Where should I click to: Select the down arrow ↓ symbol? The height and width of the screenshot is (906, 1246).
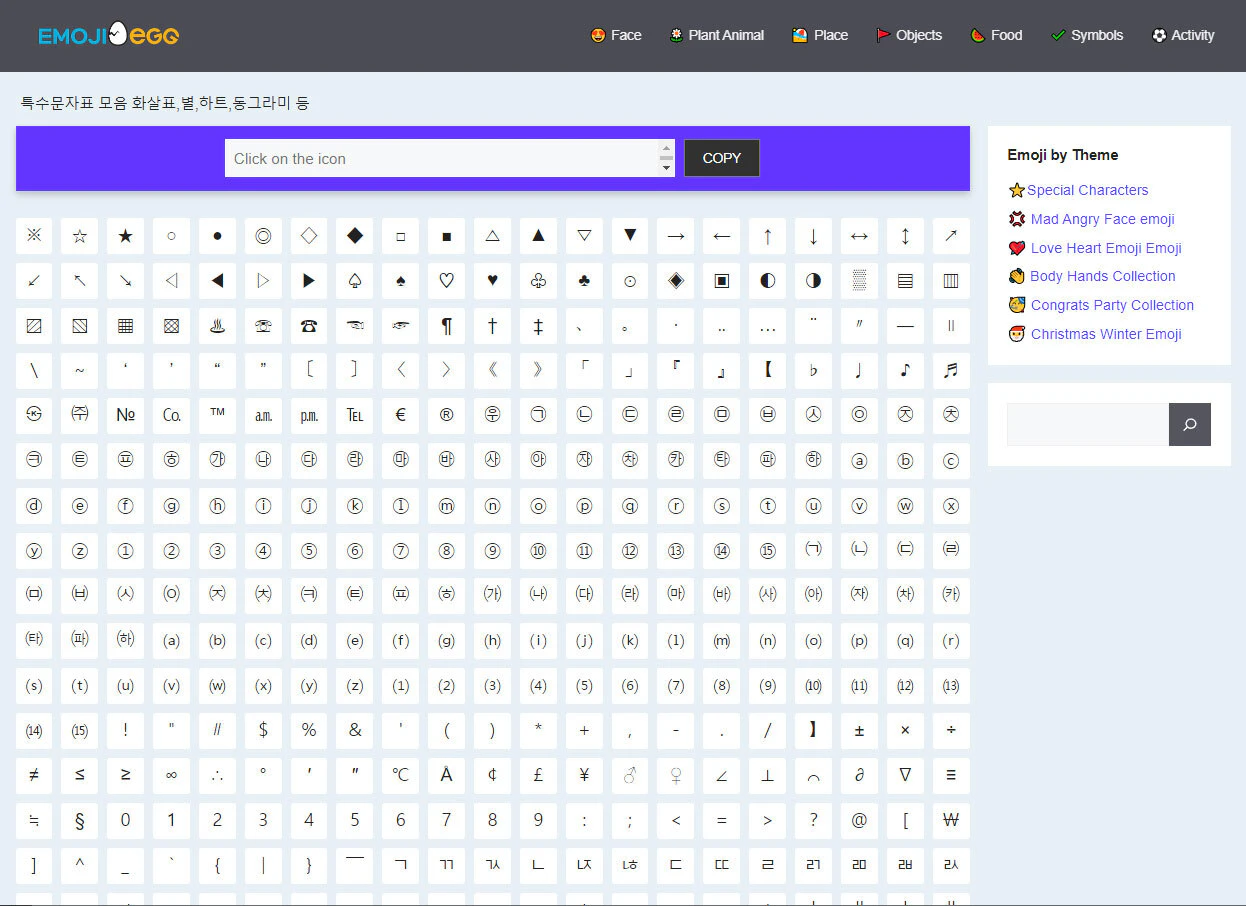click(813, 236)
